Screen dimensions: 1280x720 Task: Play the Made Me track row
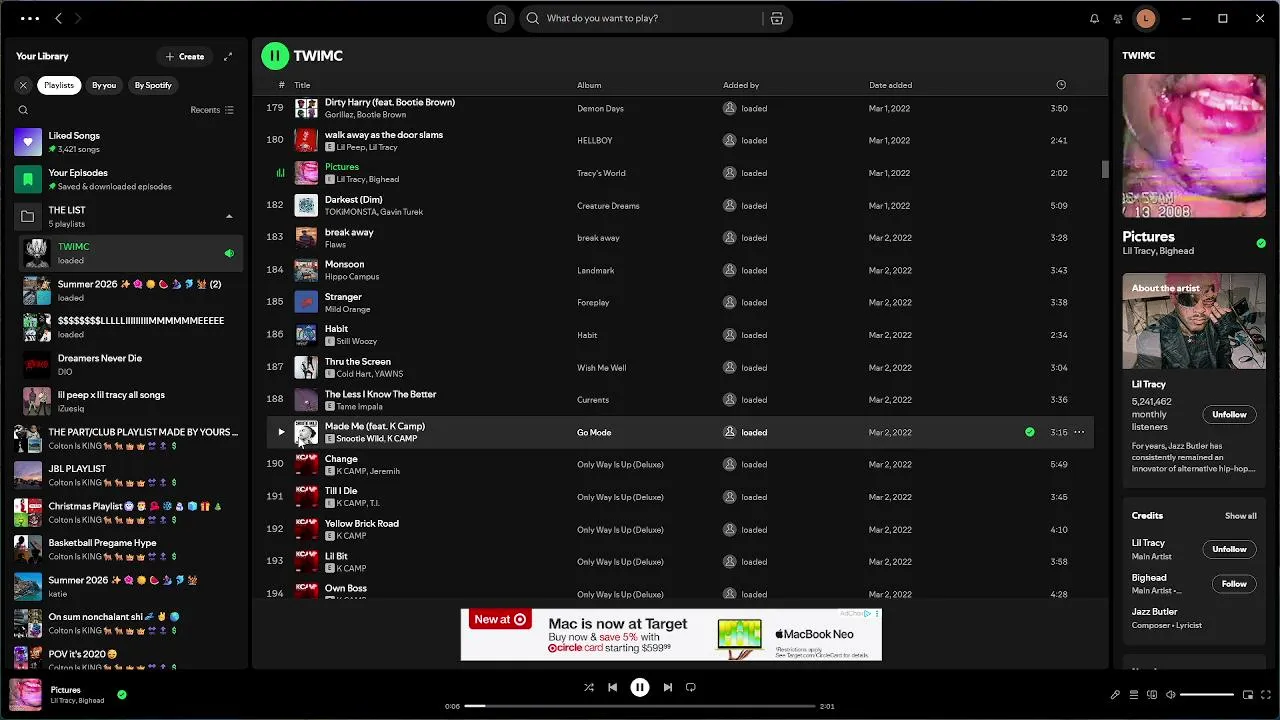pos(281,432)
